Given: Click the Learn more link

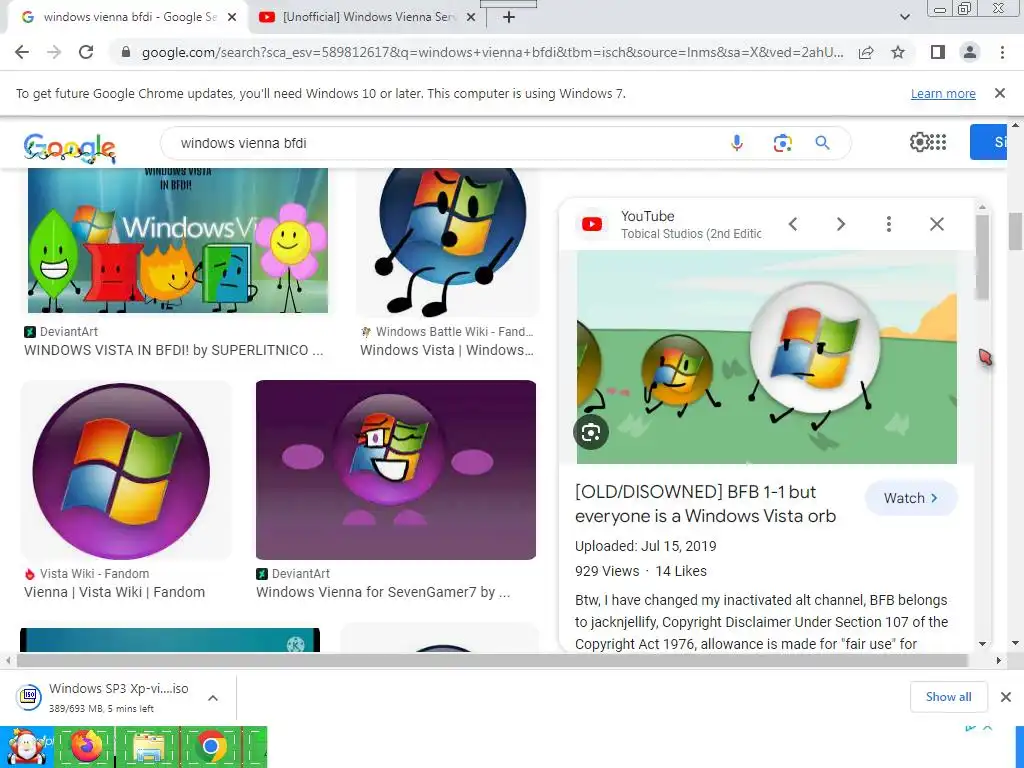Looking at the screenshot, I should click(943, 93).
